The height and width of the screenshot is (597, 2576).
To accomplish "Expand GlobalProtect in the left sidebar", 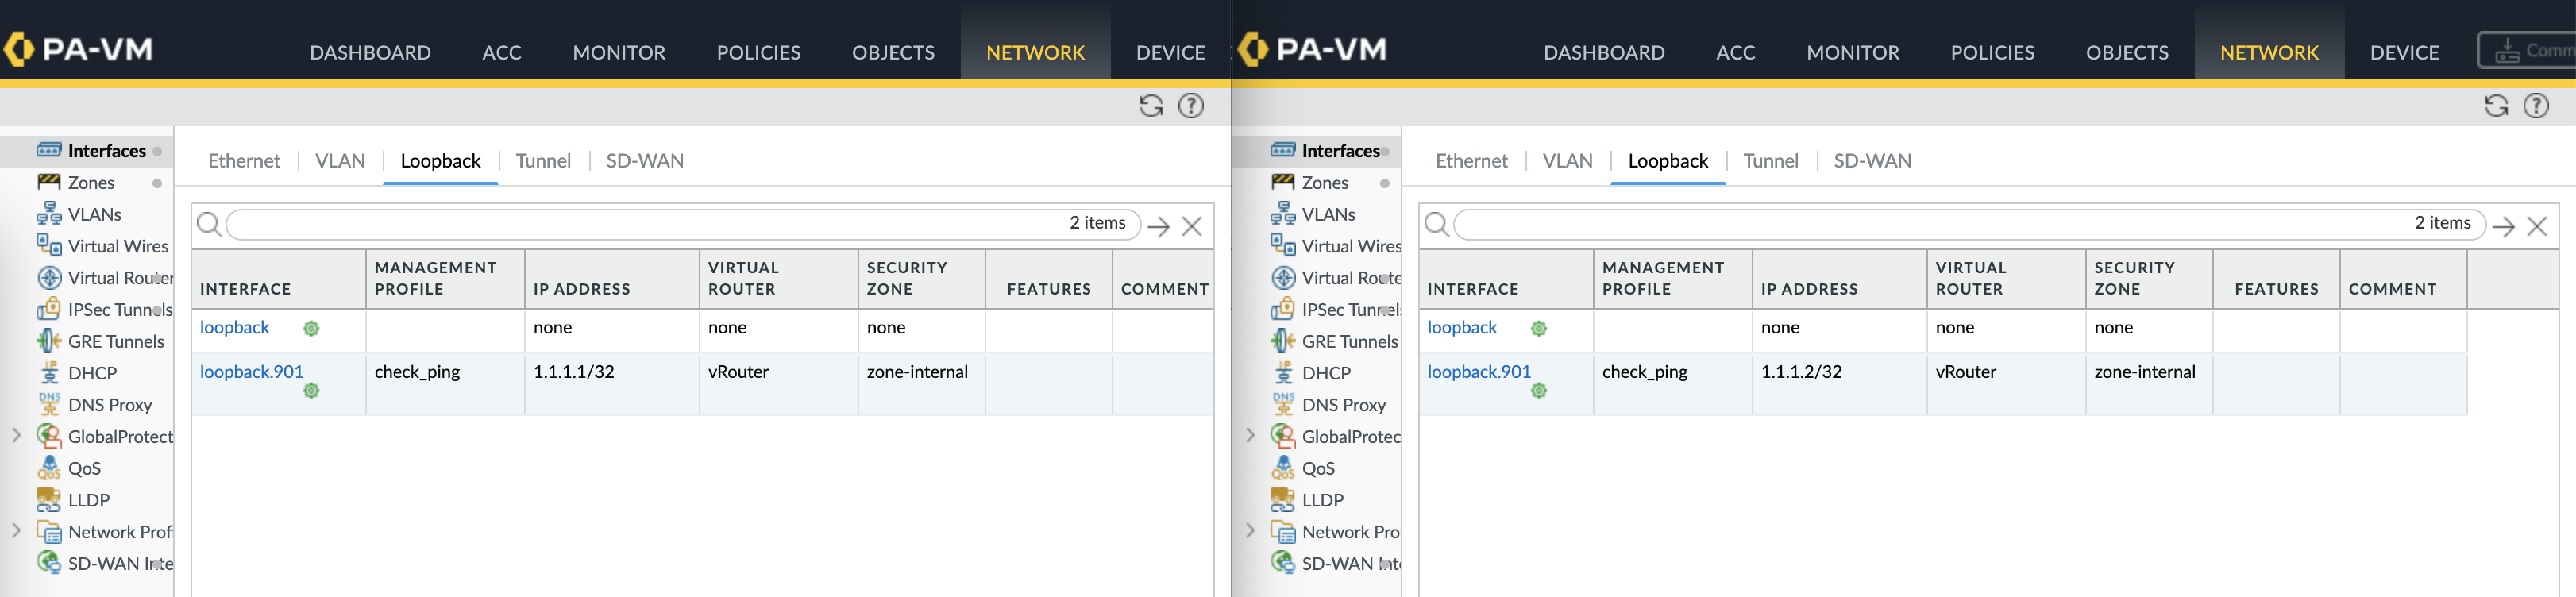I will pos(16,436).
